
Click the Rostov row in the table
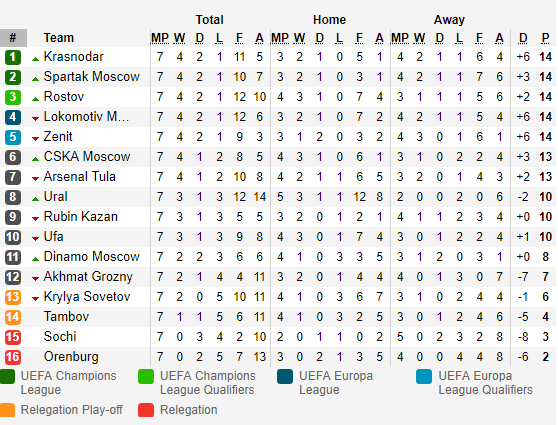coord(278,97)
